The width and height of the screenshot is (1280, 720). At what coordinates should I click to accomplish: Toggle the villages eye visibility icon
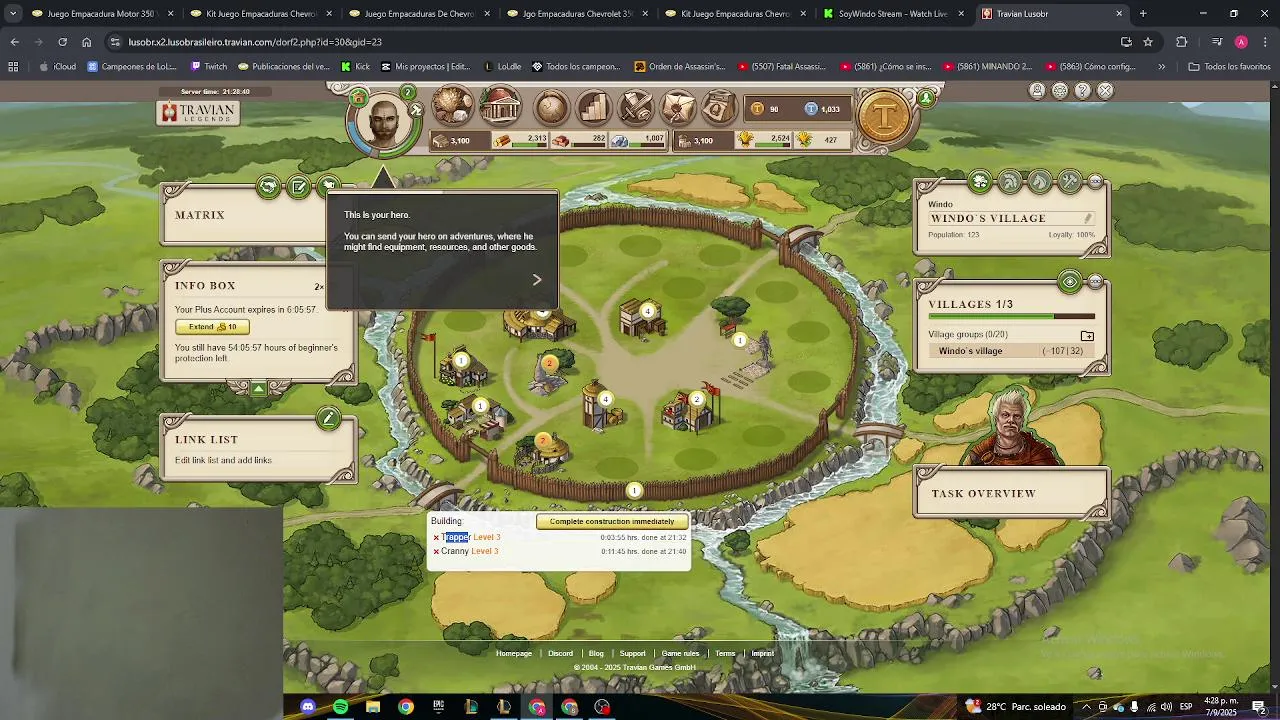point(1070,282)
